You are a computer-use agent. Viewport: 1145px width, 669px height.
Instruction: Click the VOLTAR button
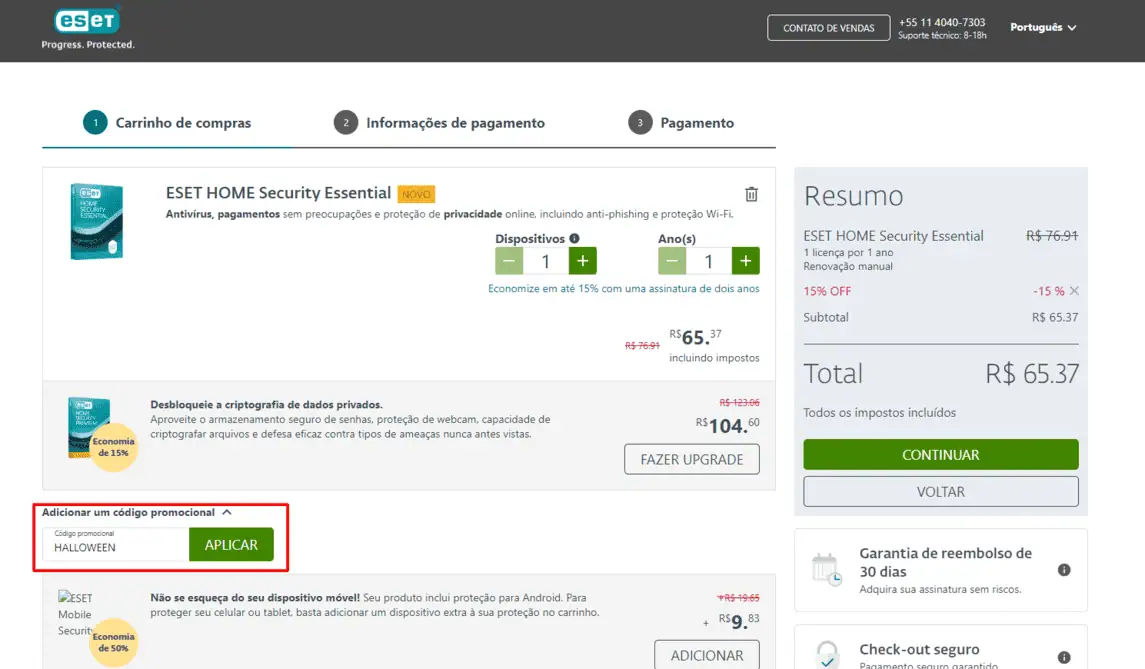click(941, 492)
